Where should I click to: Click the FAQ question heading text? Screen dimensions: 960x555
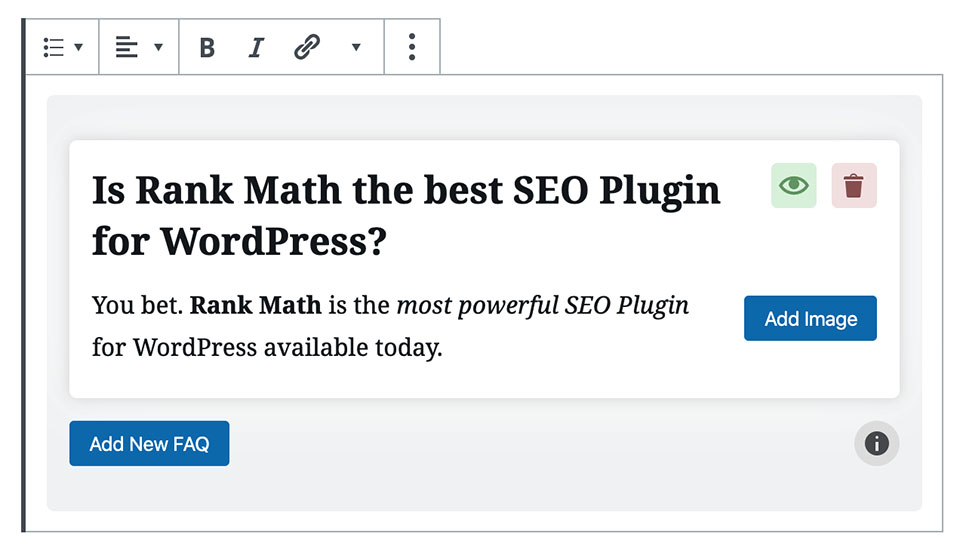(x=406, y=216)
